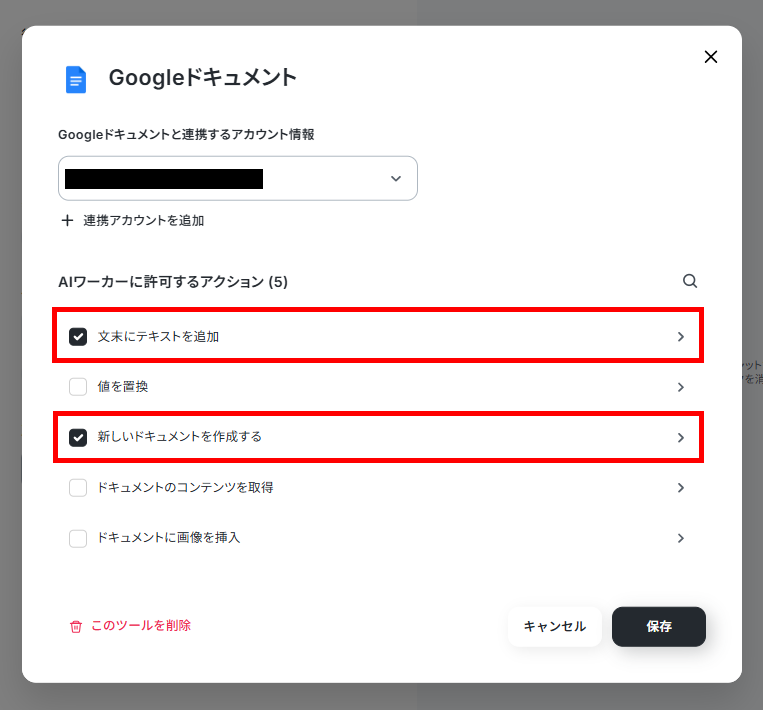Image resolution: width=763 pixels, height=710 pixels.
Task: Click 連携アカウントを追加 link text
Action: 144,220
